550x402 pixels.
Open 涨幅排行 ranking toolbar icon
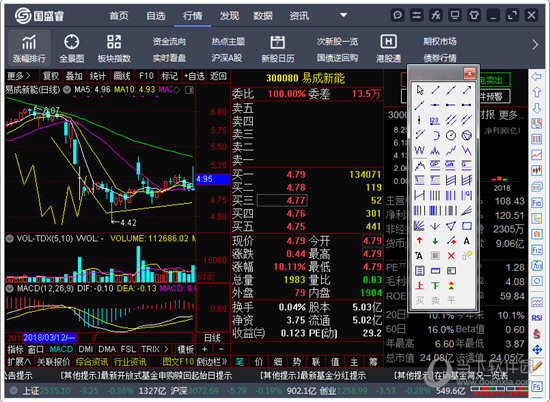pyautogui.click(x=29, y=48)
